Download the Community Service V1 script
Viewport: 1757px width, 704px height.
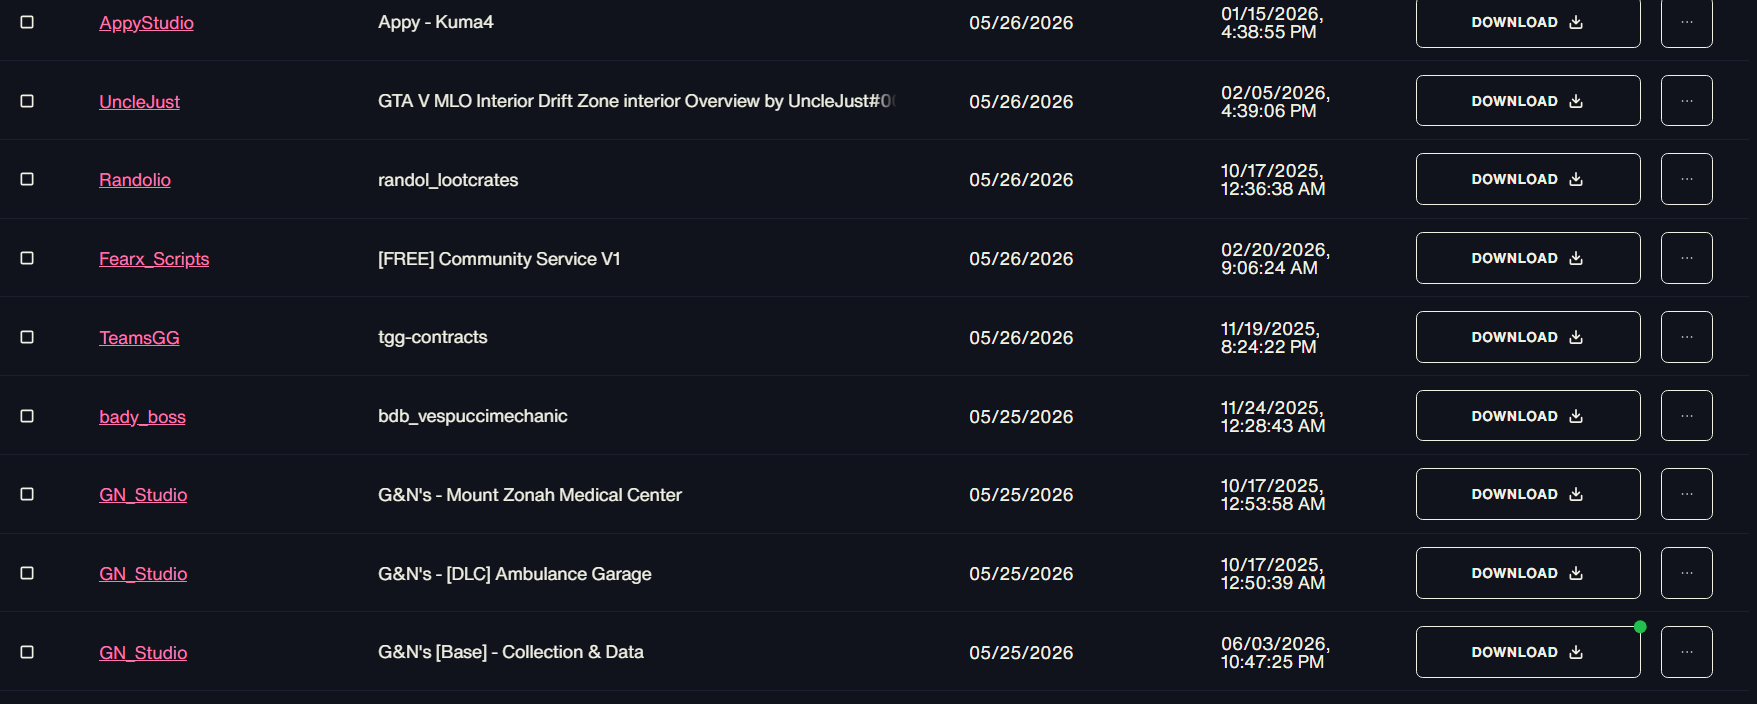pyautogui.click(x=1528, y=258)
